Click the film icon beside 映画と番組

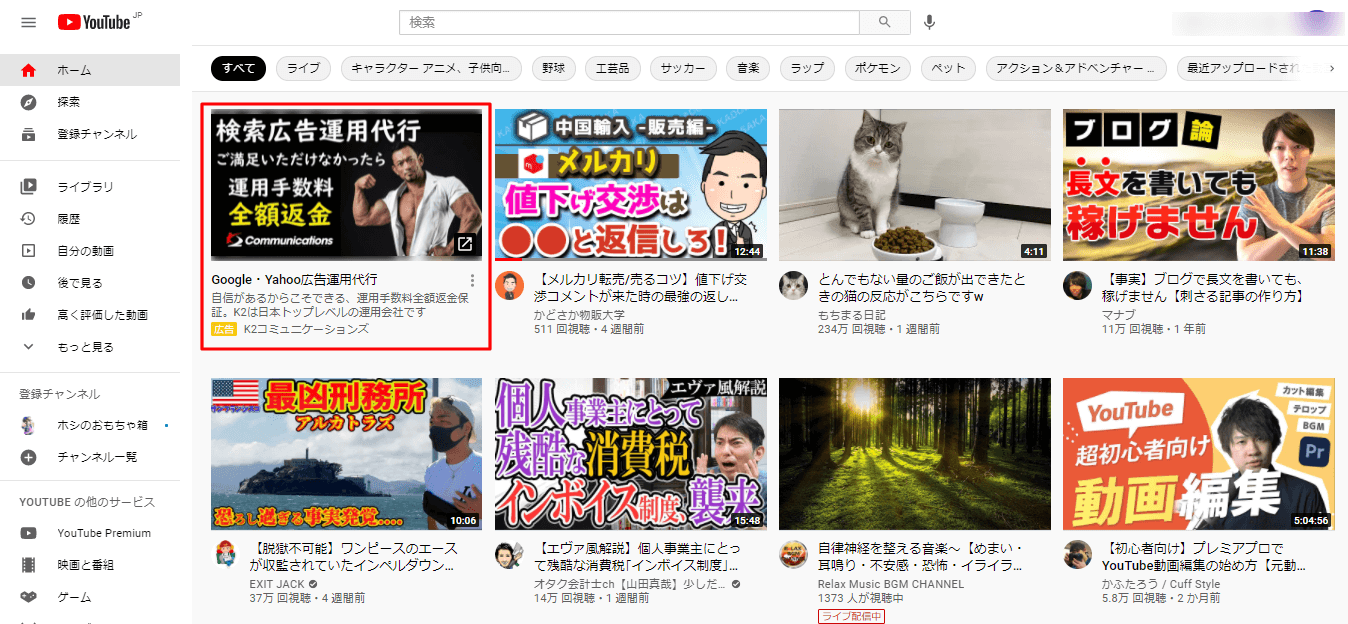(28, 565)
